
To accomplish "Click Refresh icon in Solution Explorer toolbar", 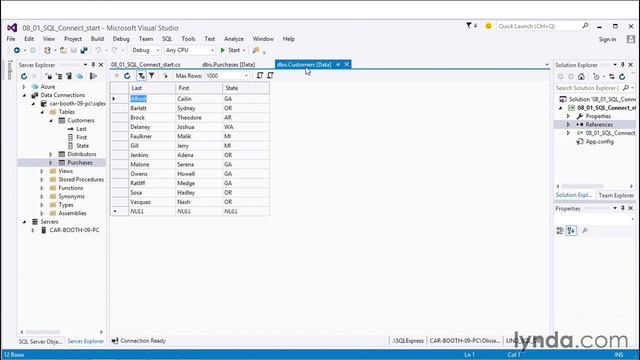I will pos(622,76).
